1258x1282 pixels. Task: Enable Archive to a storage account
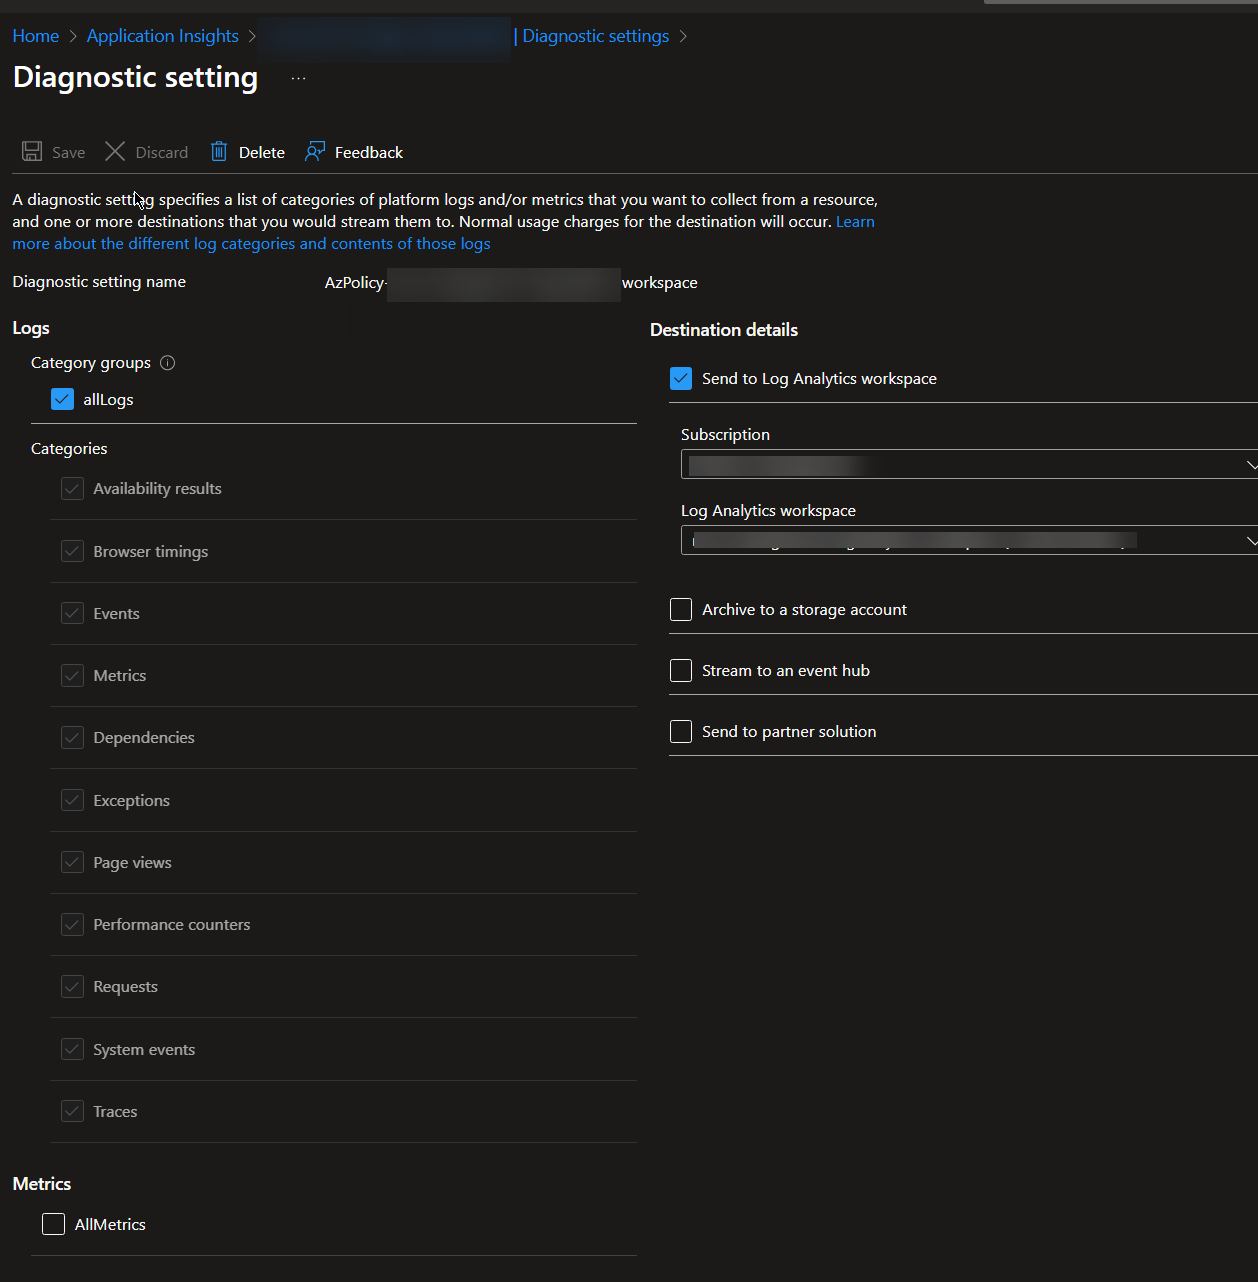click(681, 610)
